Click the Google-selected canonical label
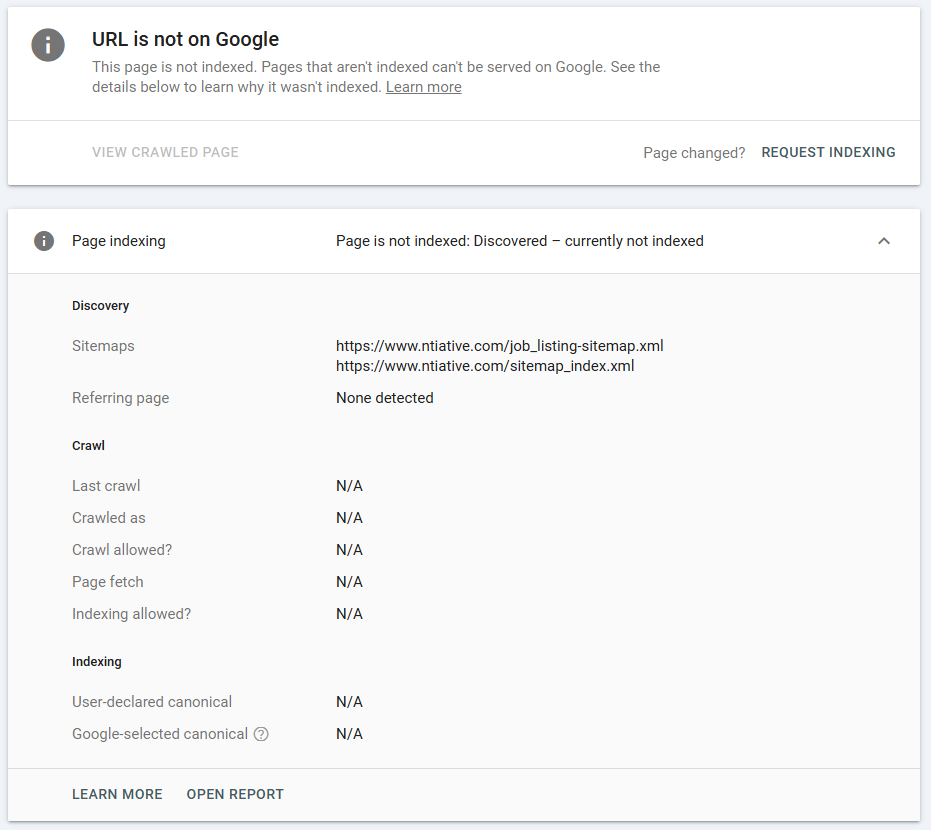931x830 pixels. click(x=160, y=734)
